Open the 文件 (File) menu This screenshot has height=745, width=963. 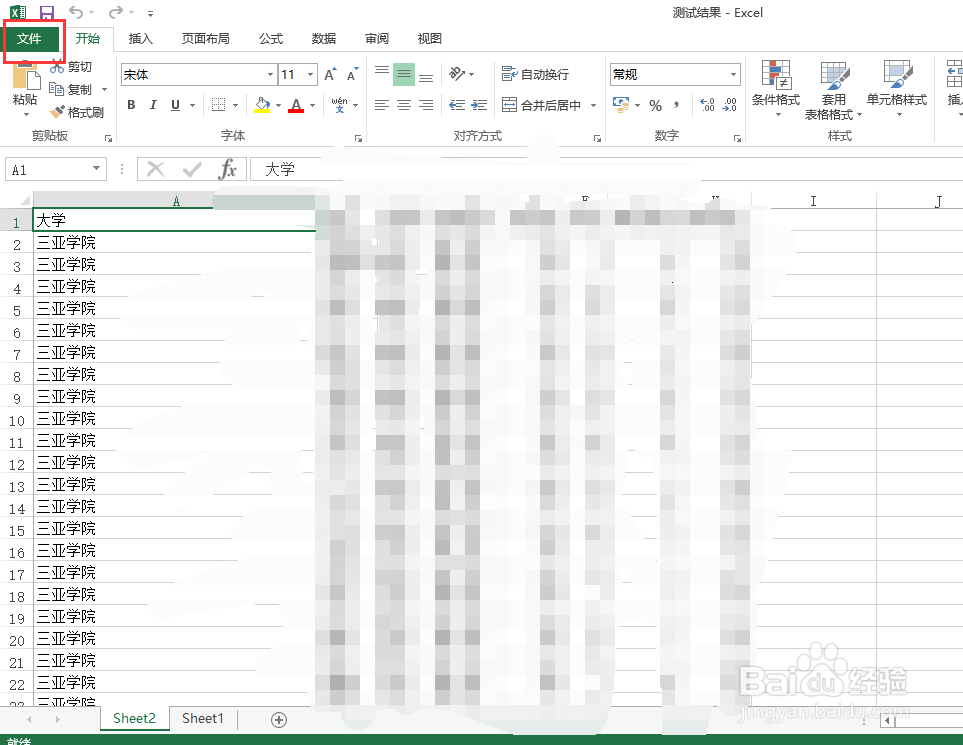coord(33,39)
